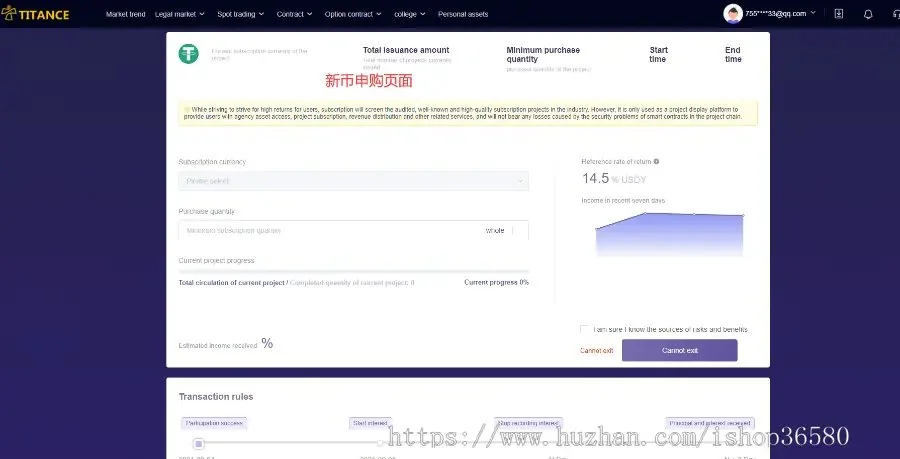Click 'Total issuance amount' heading
Viewport: 900px width, 459px height.
tap(406, 50)
